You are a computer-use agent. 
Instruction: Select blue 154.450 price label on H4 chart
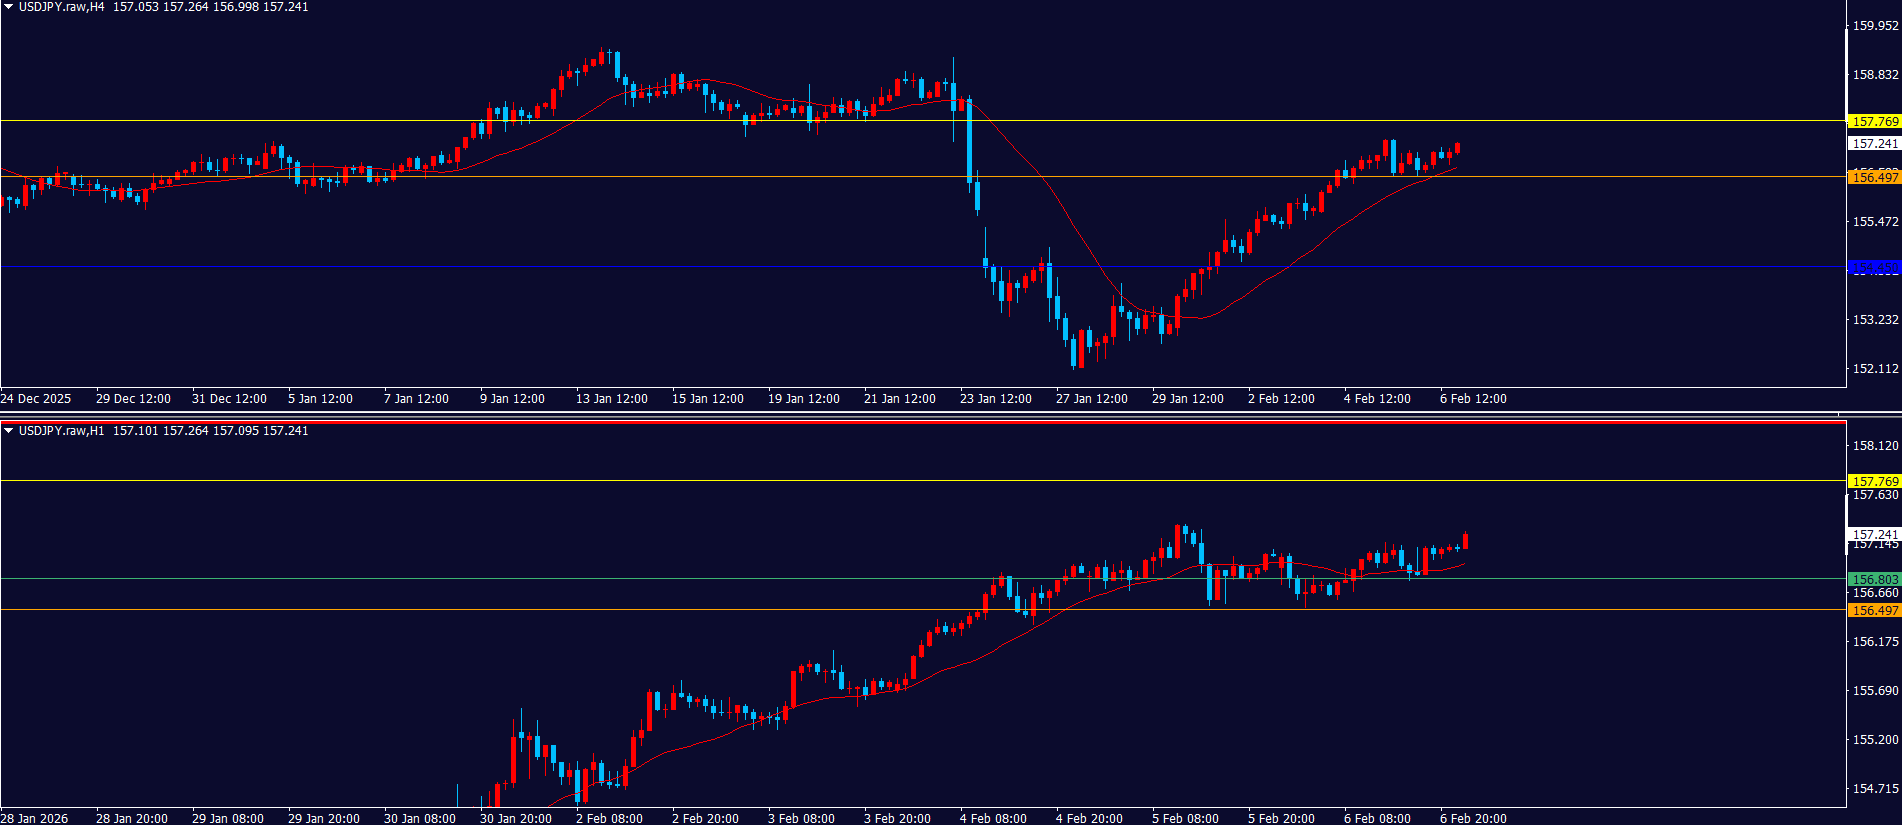[x=1874, y=267]
